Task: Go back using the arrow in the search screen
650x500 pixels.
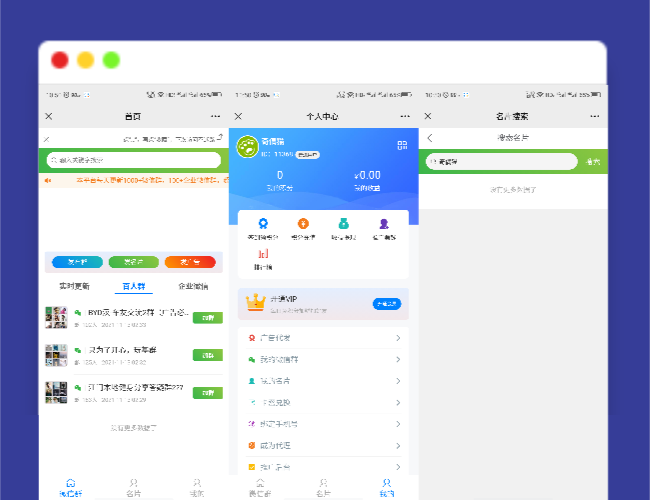Action: pyautogui.click(x=430, y=138)
